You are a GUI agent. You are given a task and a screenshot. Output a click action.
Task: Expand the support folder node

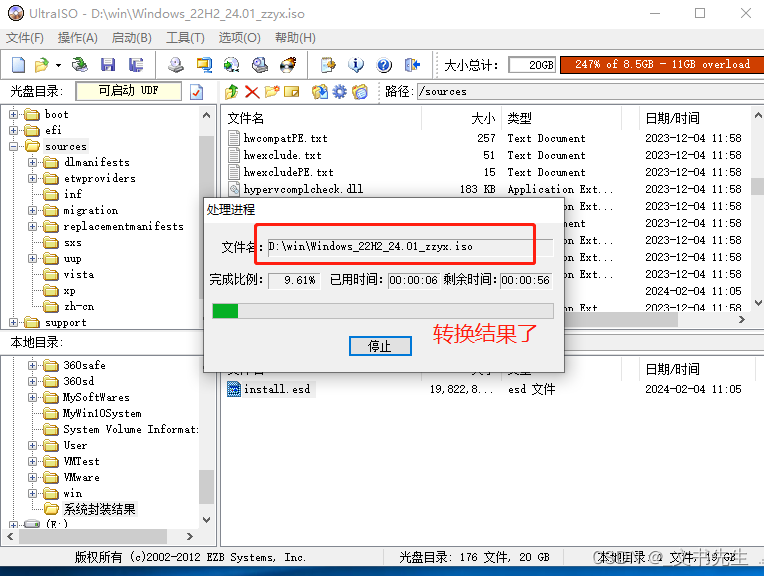(x=14, y=323)
